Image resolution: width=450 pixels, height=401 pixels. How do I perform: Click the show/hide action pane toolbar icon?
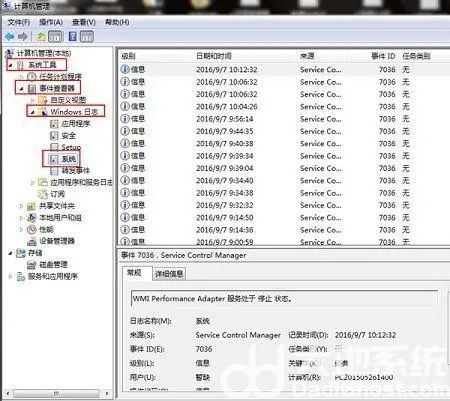click(87, 36)
